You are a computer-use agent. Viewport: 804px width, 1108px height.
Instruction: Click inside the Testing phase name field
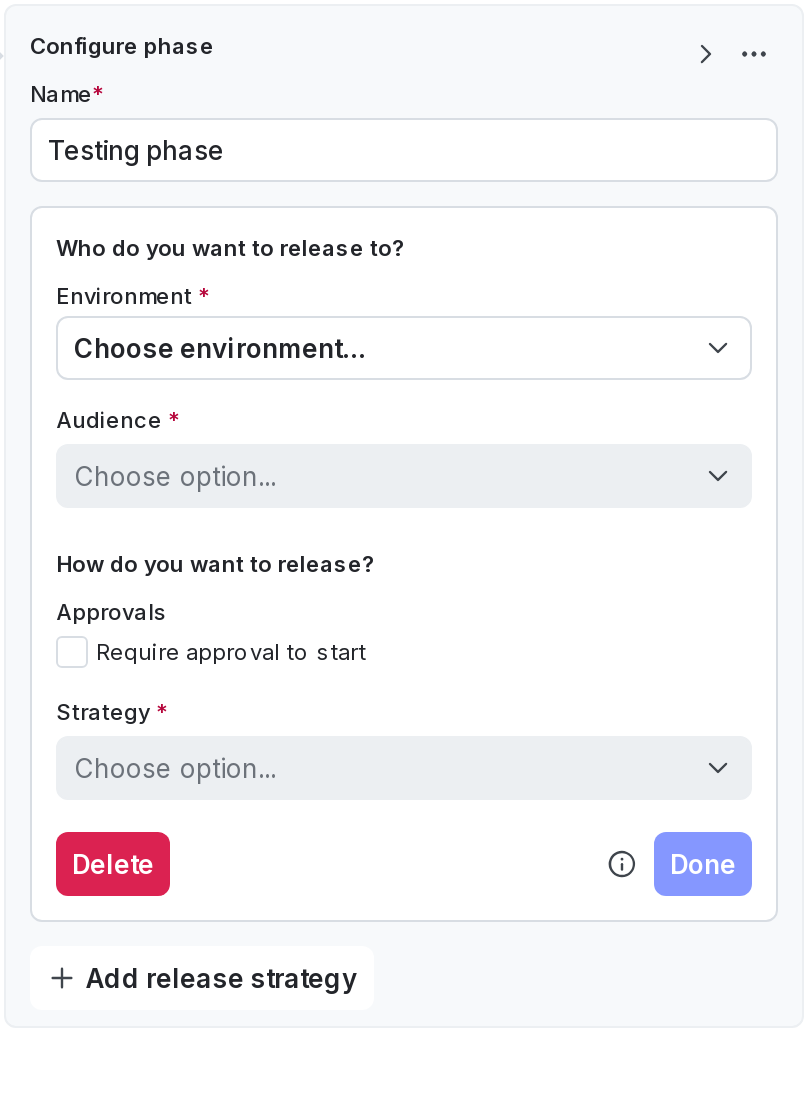(x=404, y=150)
